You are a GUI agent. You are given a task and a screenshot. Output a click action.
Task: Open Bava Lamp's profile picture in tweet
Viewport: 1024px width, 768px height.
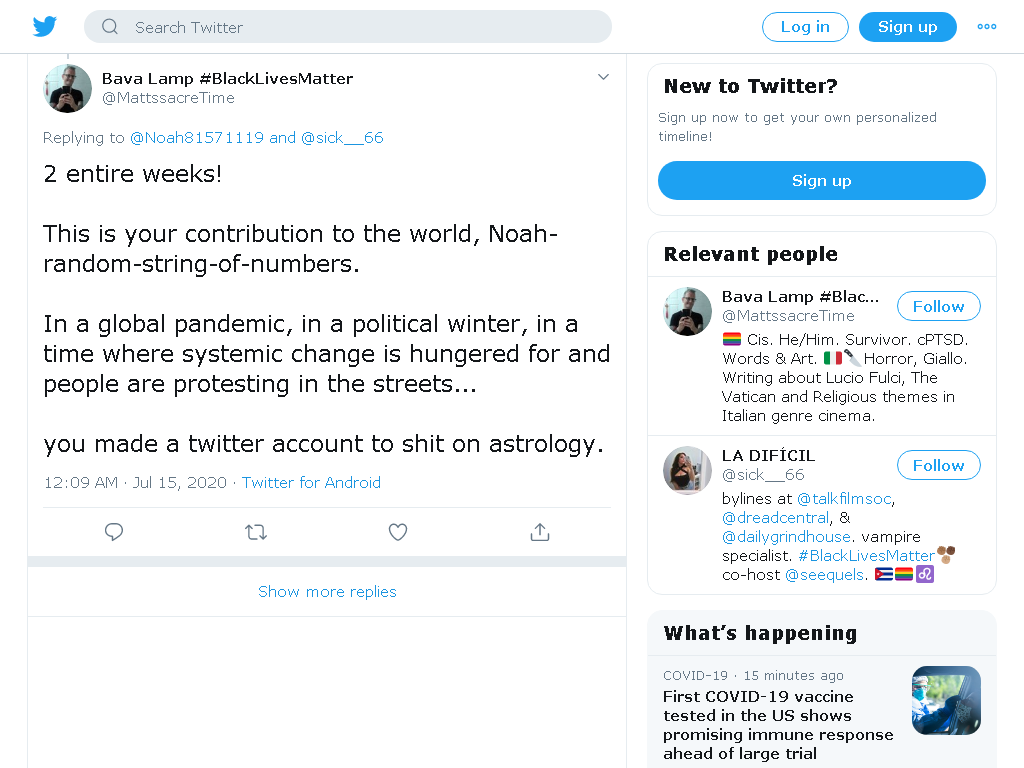coord(67,88)
